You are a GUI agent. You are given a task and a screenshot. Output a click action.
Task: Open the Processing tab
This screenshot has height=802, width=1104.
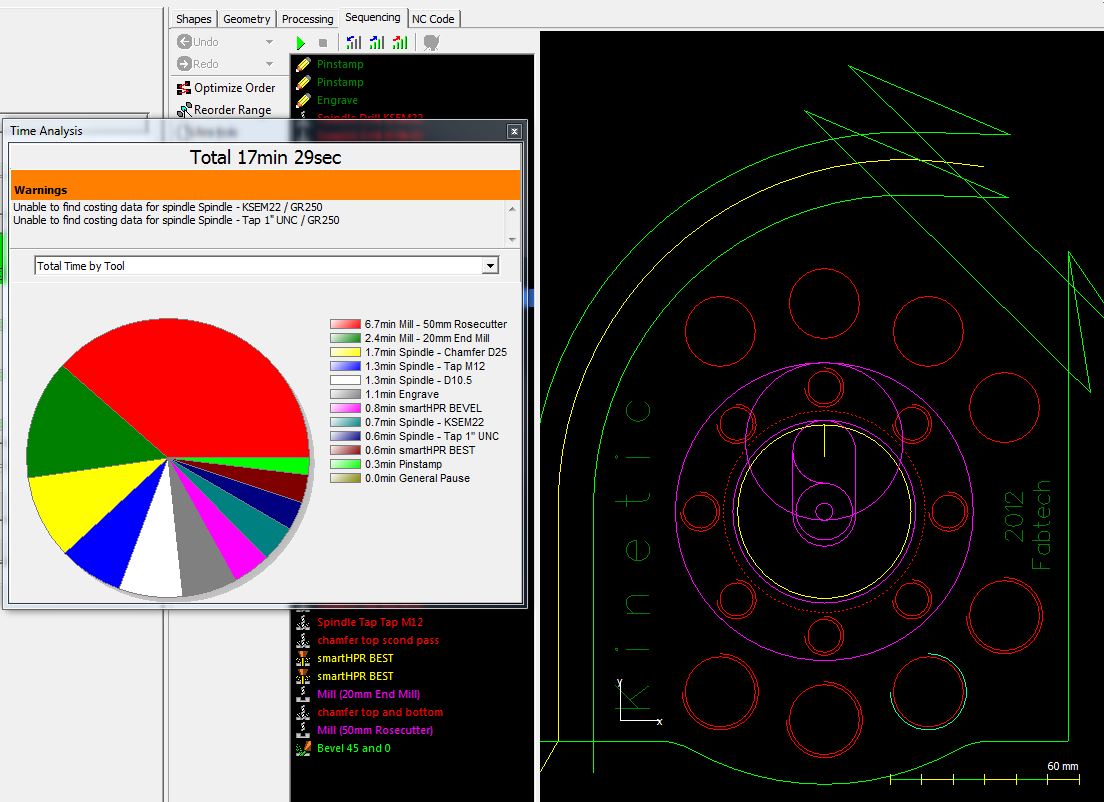coord(308,19)
